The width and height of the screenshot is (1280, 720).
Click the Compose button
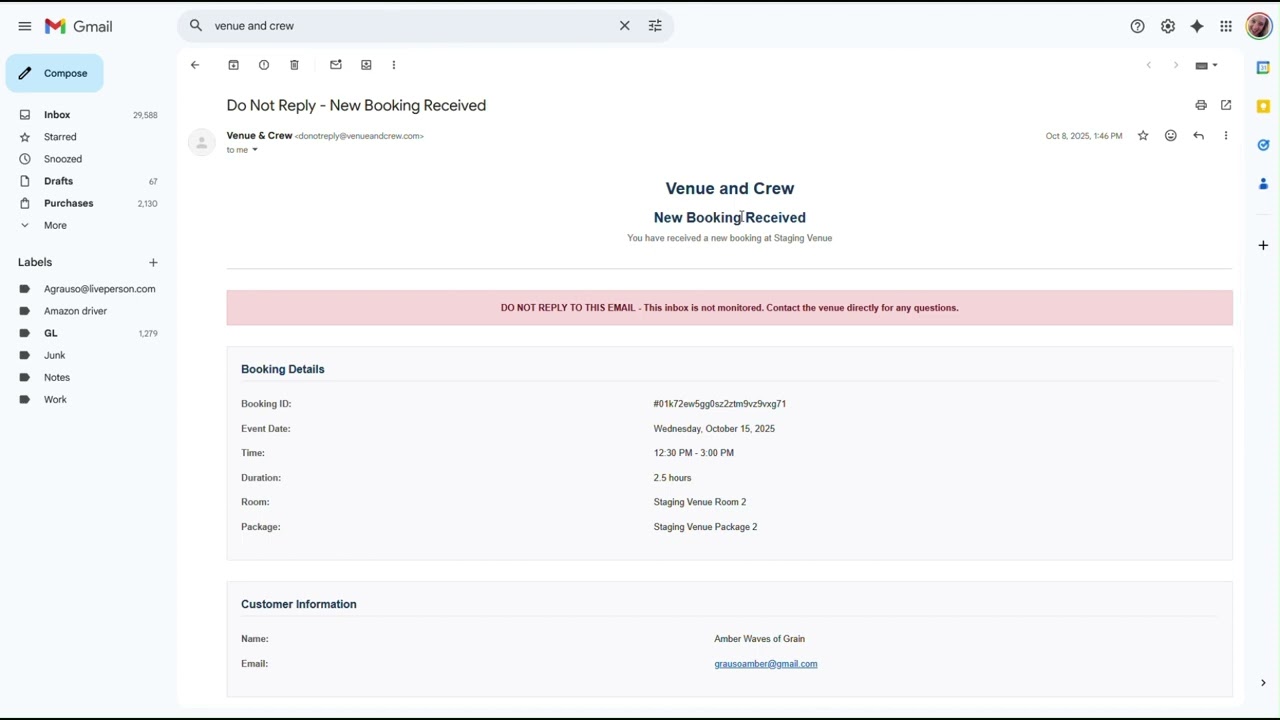(x=55, y=73)
